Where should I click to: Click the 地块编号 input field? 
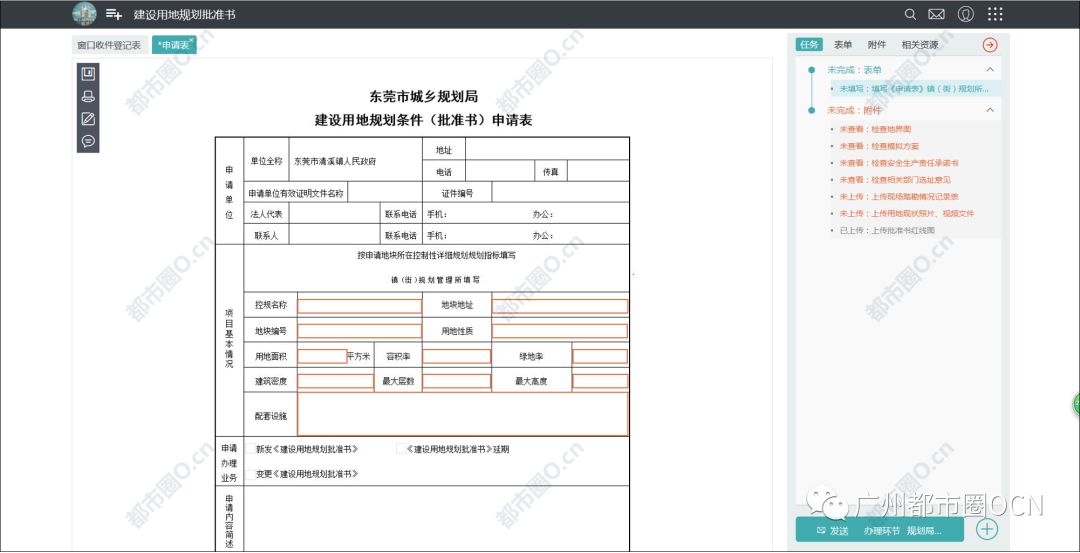360,331
